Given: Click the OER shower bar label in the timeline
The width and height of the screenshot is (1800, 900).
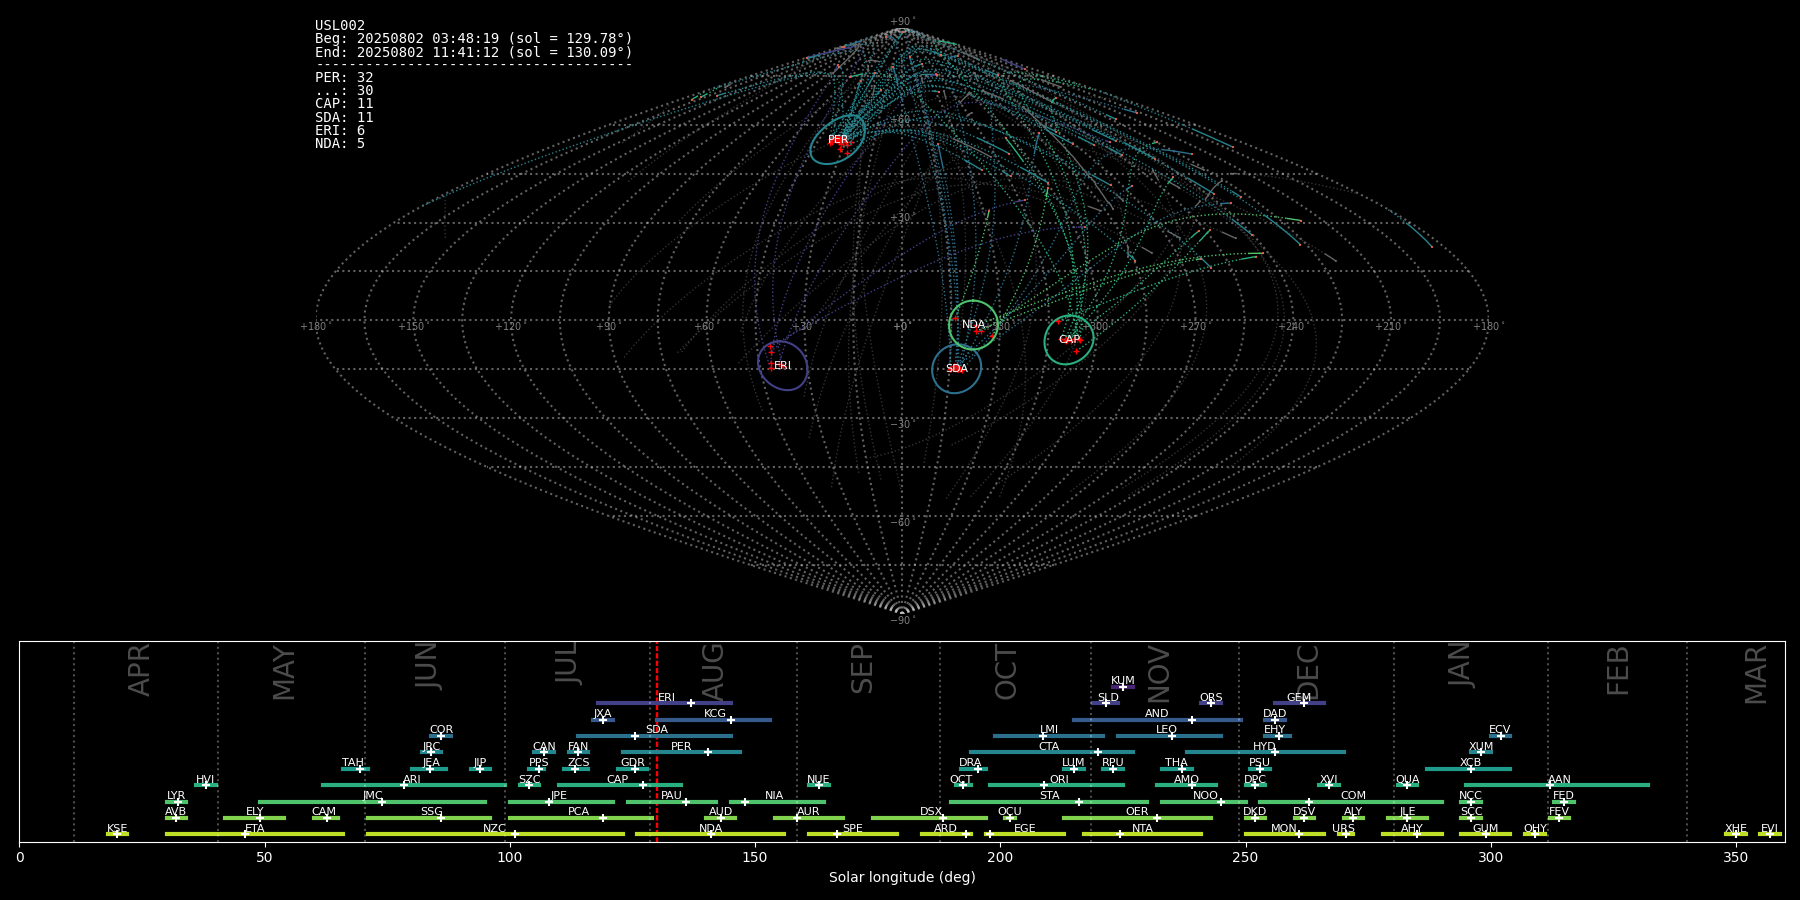Looking at the screenshot, I should pos(1137,812).
